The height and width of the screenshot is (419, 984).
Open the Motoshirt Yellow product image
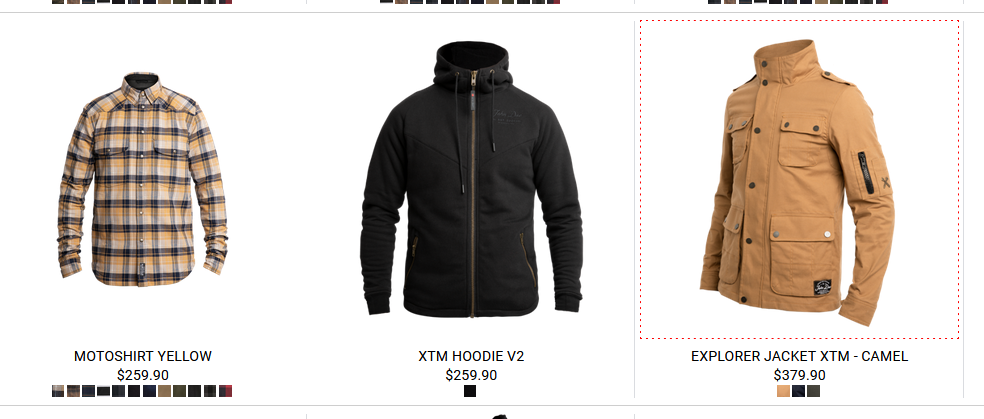(142, 179)
